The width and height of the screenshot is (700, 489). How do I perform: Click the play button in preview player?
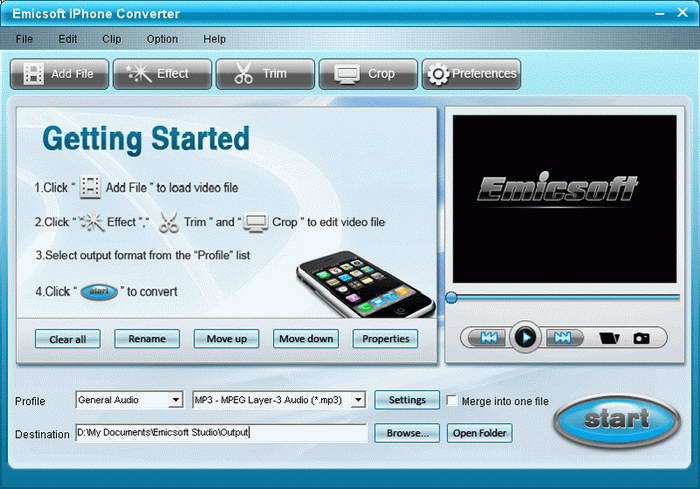click(x=525, y=337)
